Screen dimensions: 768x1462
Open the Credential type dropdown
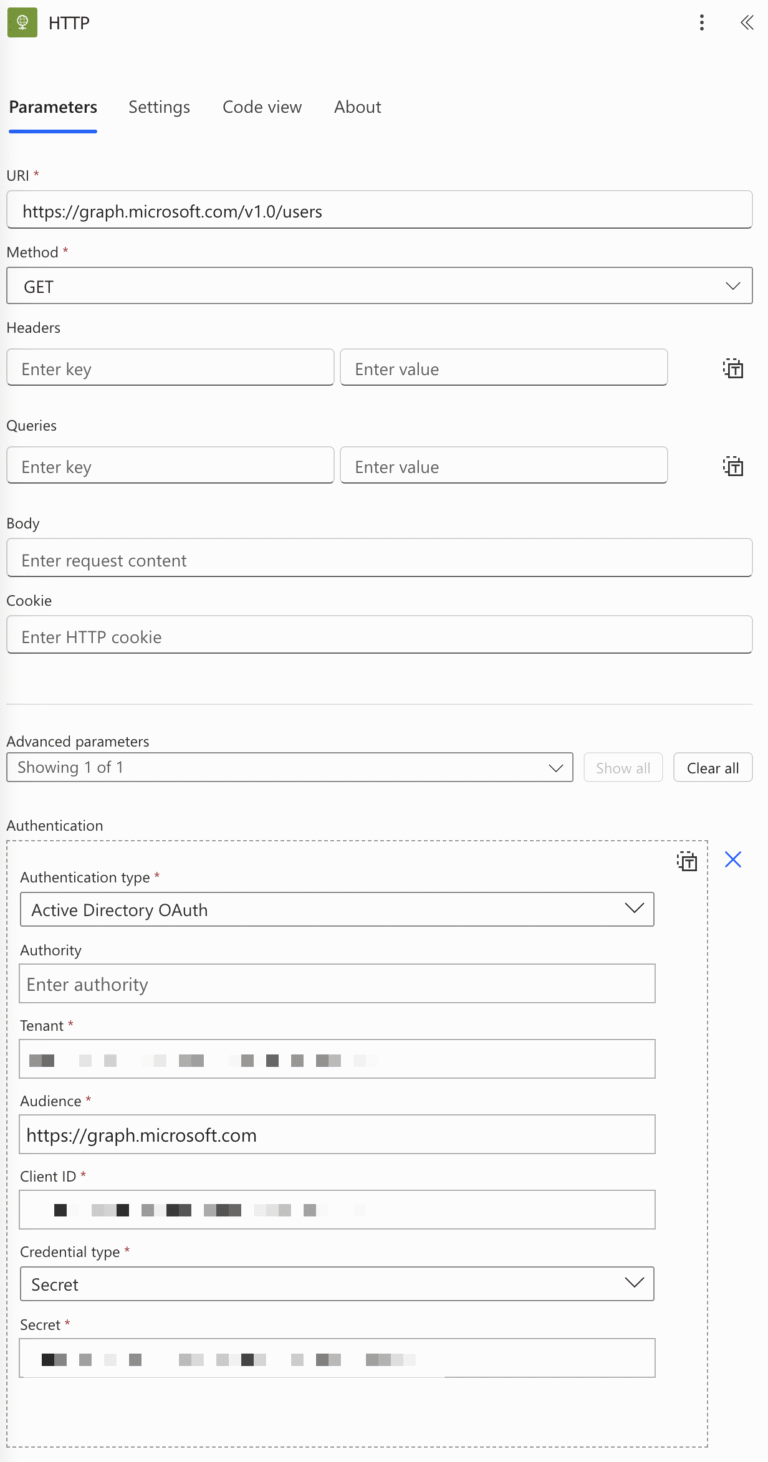point(337,1283)
